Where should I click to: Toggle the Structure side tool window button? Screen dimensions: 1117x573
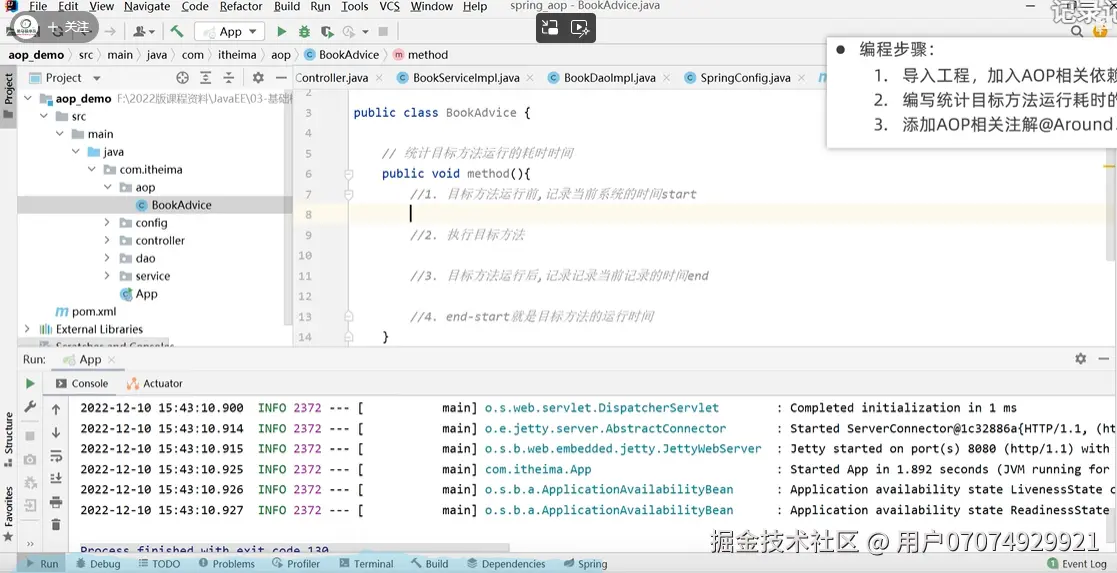[9, 439]
